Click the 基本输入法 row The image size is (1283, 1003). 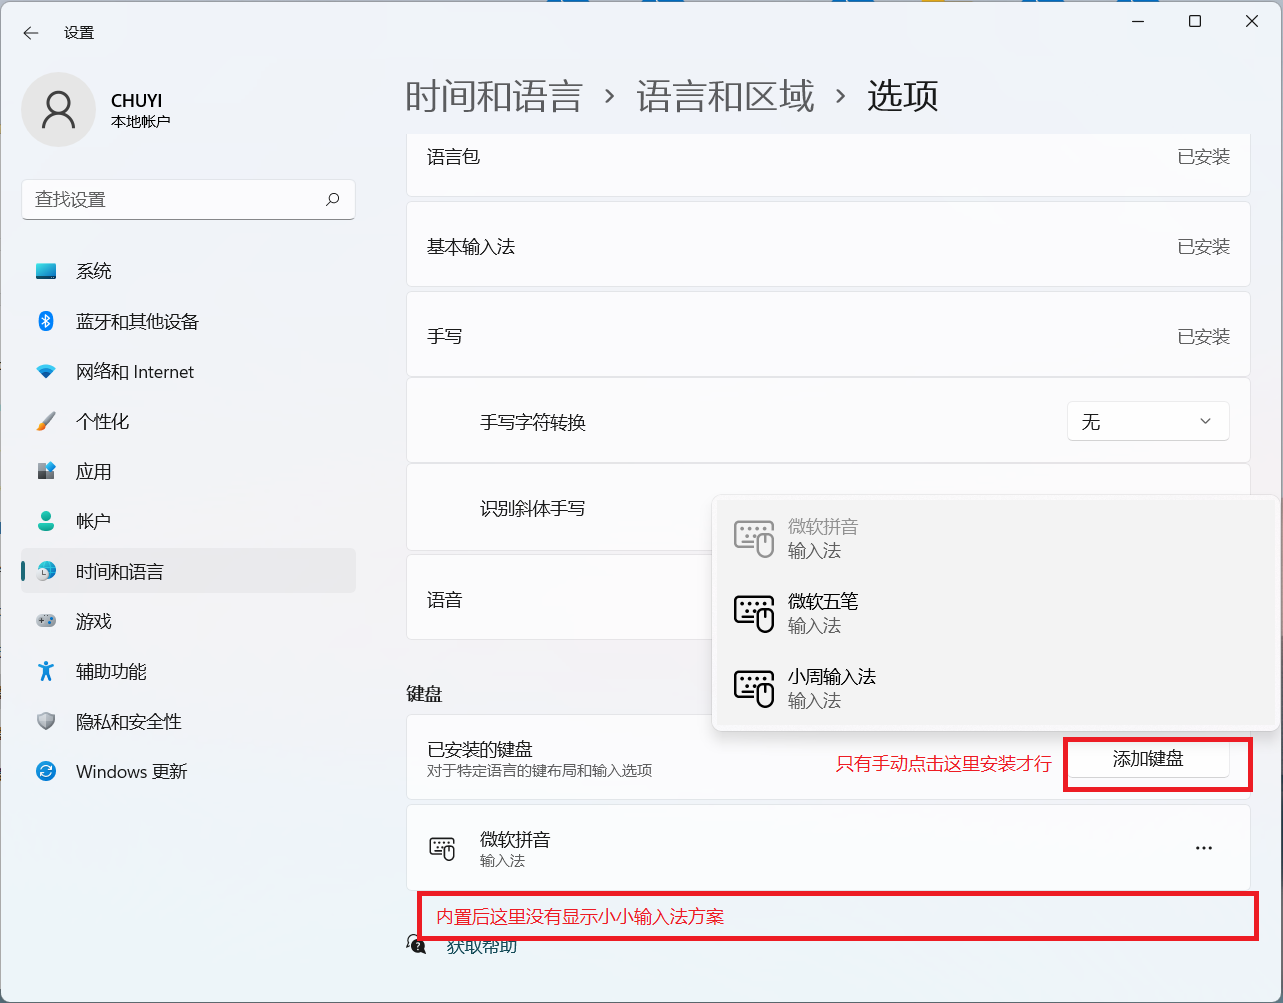tap(828, 246)
